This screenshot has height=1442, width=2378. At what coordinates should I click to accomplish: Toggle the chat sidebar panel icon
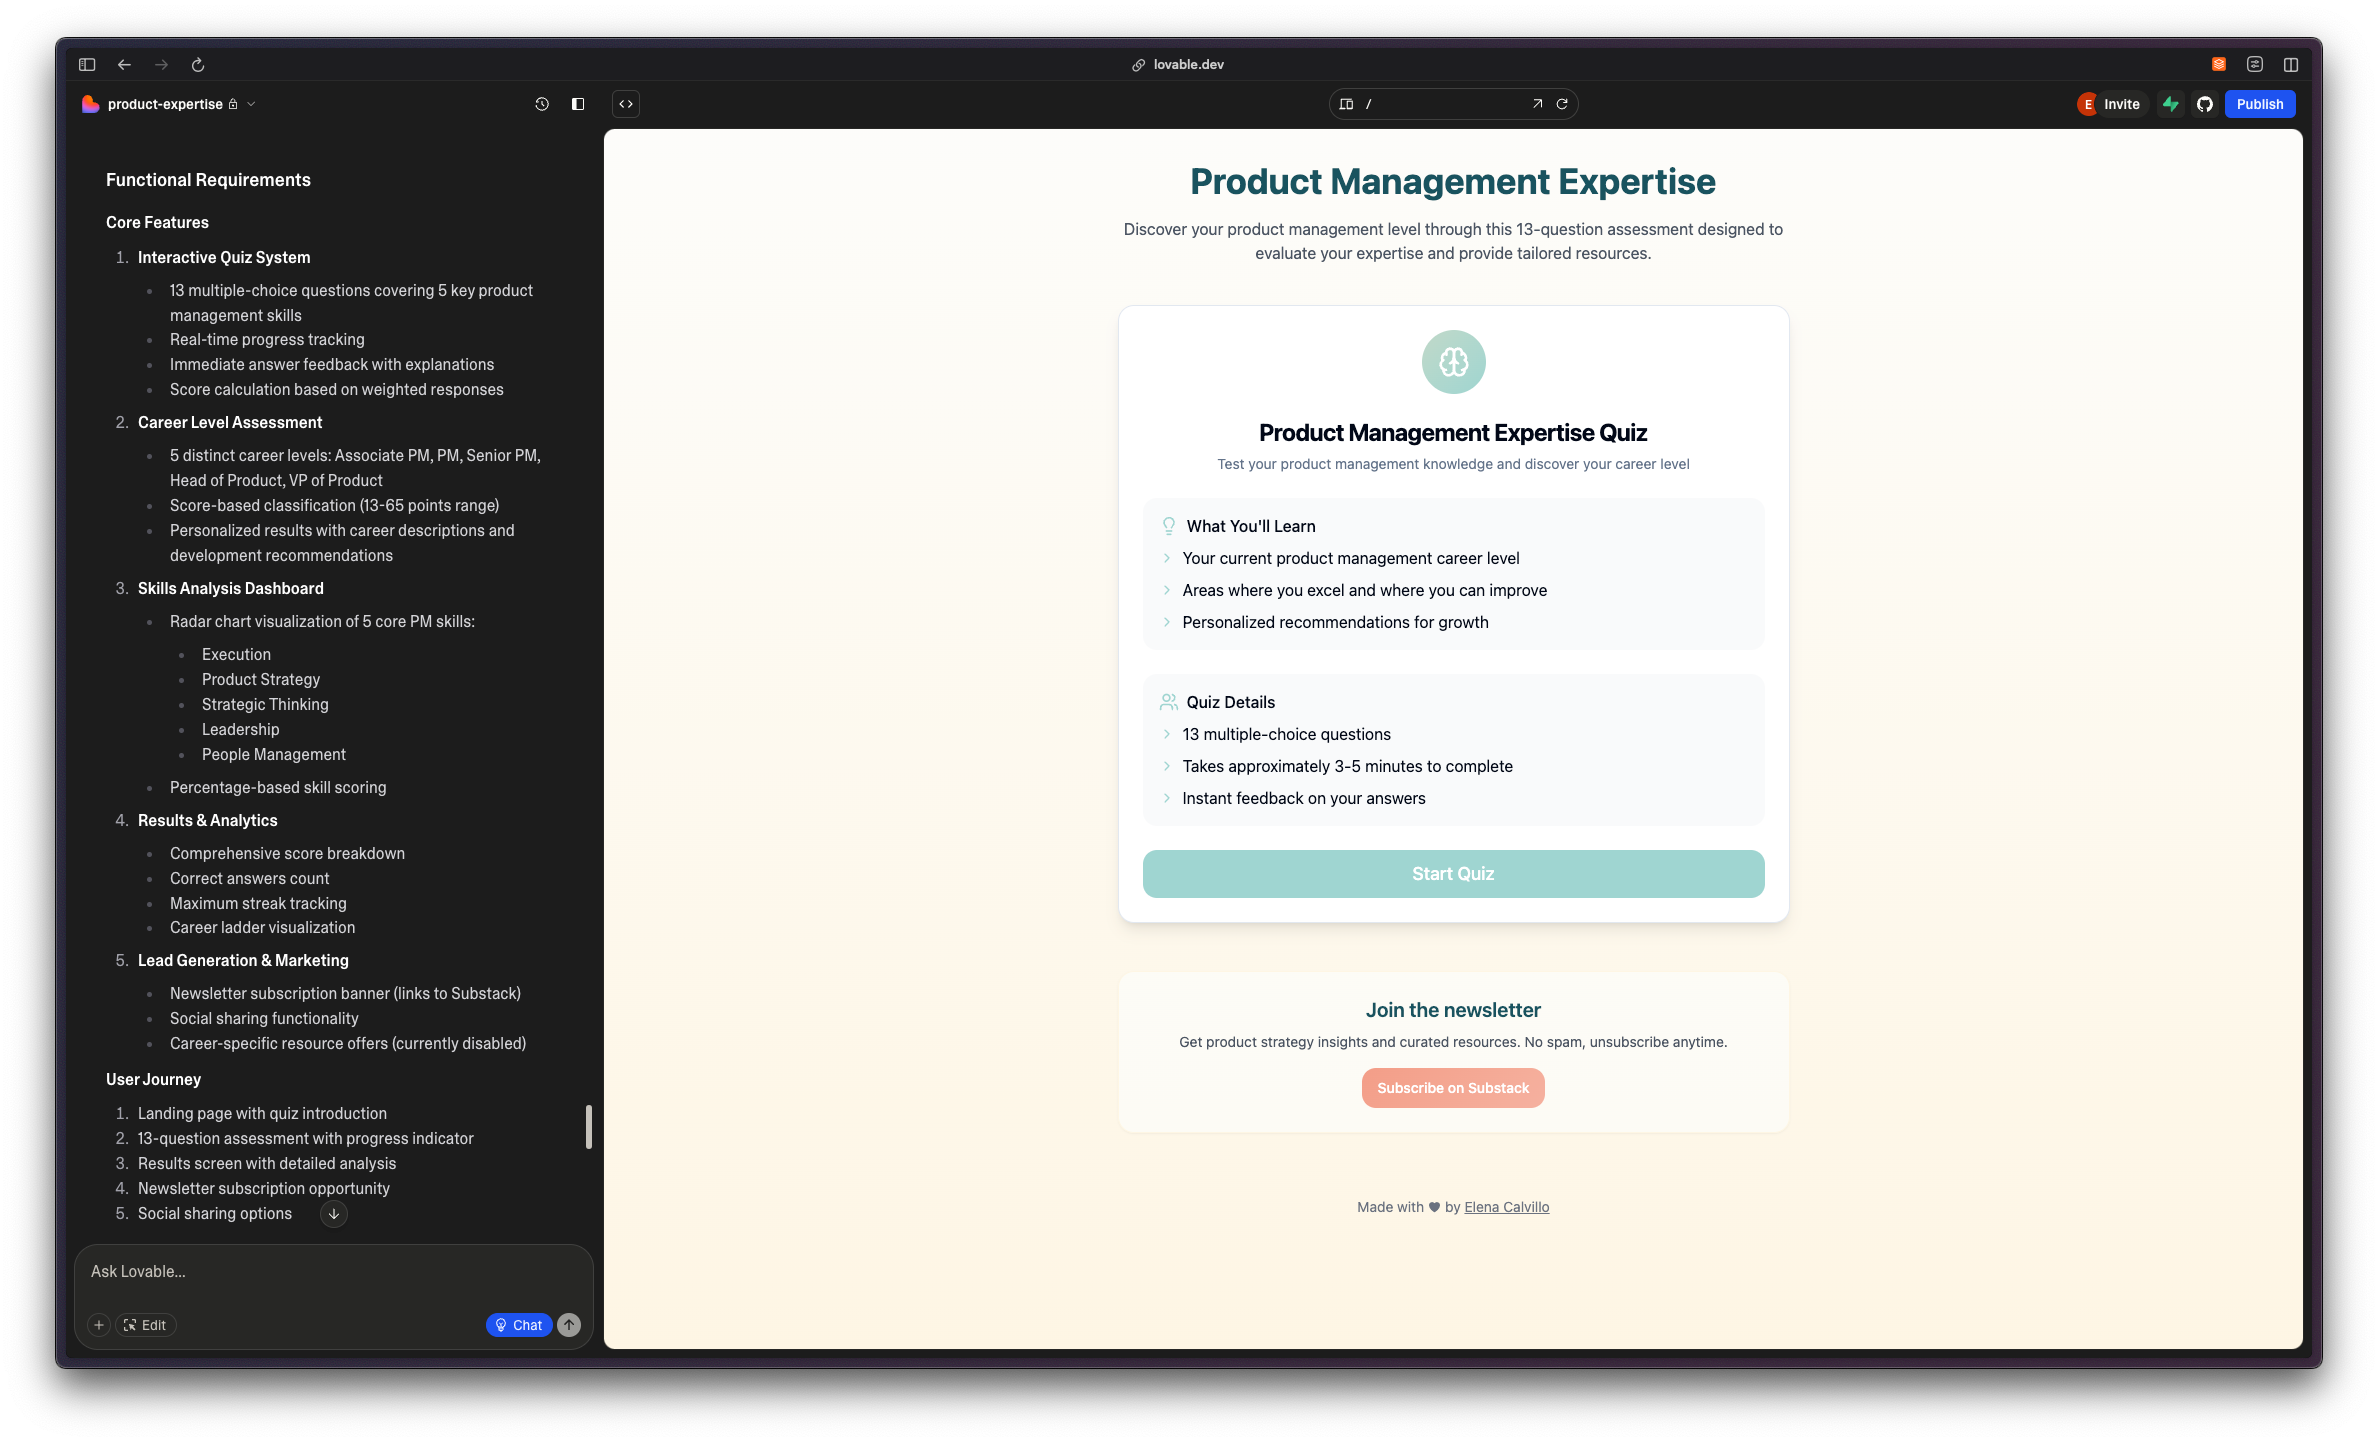pyautogui.click(x=578, y=104)
